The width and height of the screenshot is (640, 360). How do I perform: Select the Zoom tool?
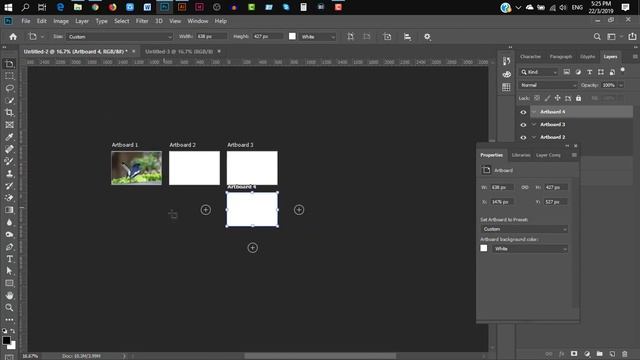point(9,307)
